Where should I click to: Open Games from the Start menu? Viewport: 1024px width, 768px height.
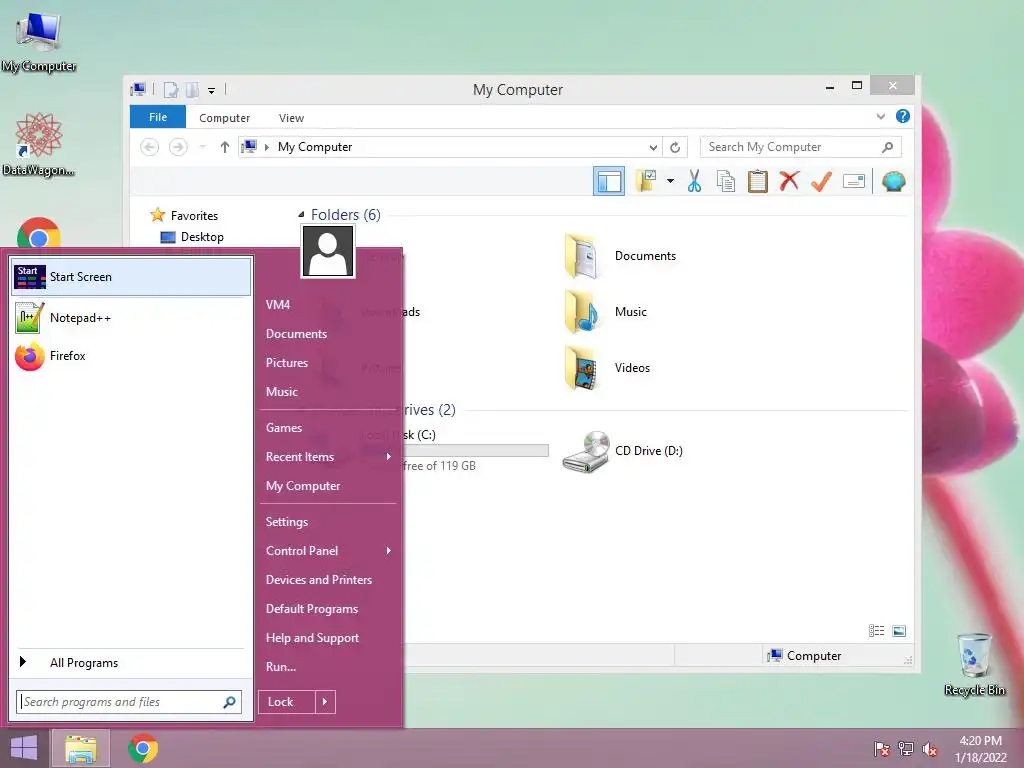click(x=284, y=428)
